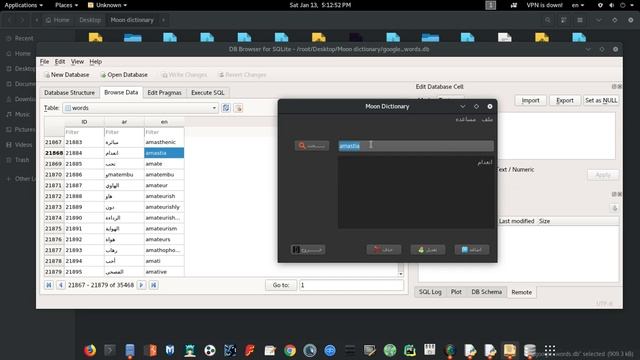Viewport: 640px width, 360px height.
Task: Click the table scrollbar down arrow
Action: pyautogui.click(x=401, y=273)
